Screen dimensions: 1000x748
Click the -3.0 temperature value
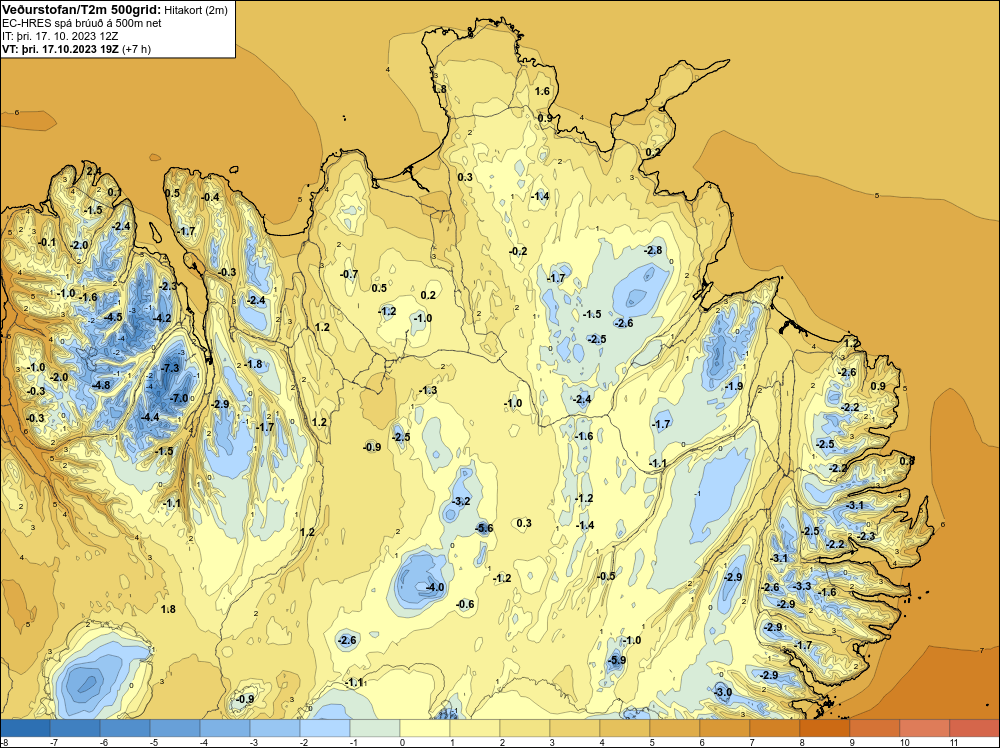coord(723,692)
